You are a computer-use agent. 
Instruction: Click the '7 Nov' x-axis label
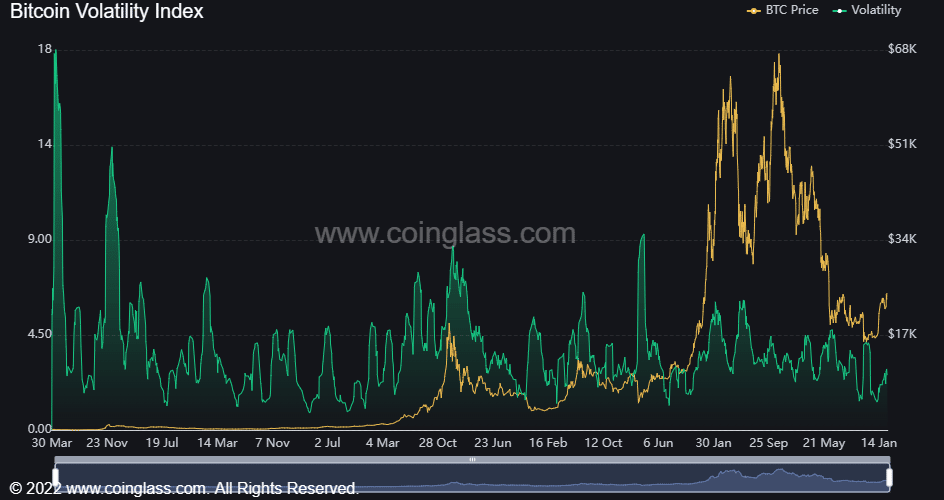(272, 443)
